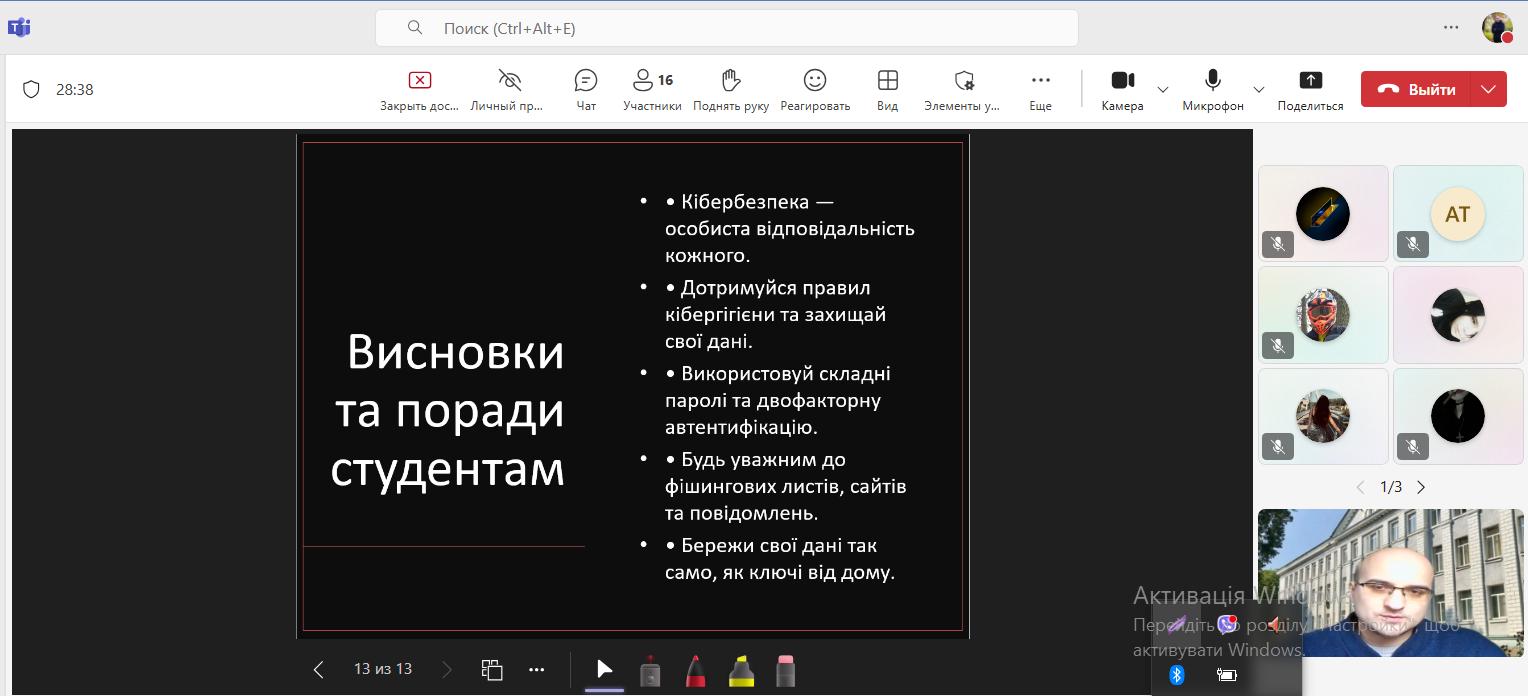Click the red Leave meeting button
This screenshot has width=1528, height=696.
(1416, 89)
